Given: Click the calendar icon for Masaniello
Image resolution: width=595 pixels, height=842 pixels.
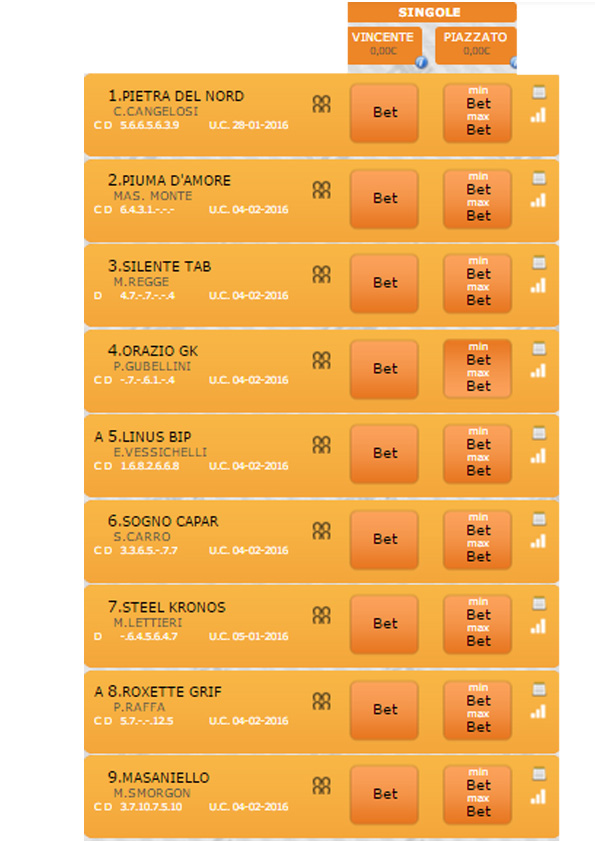Looking at the screenshot, I should 539,774.
